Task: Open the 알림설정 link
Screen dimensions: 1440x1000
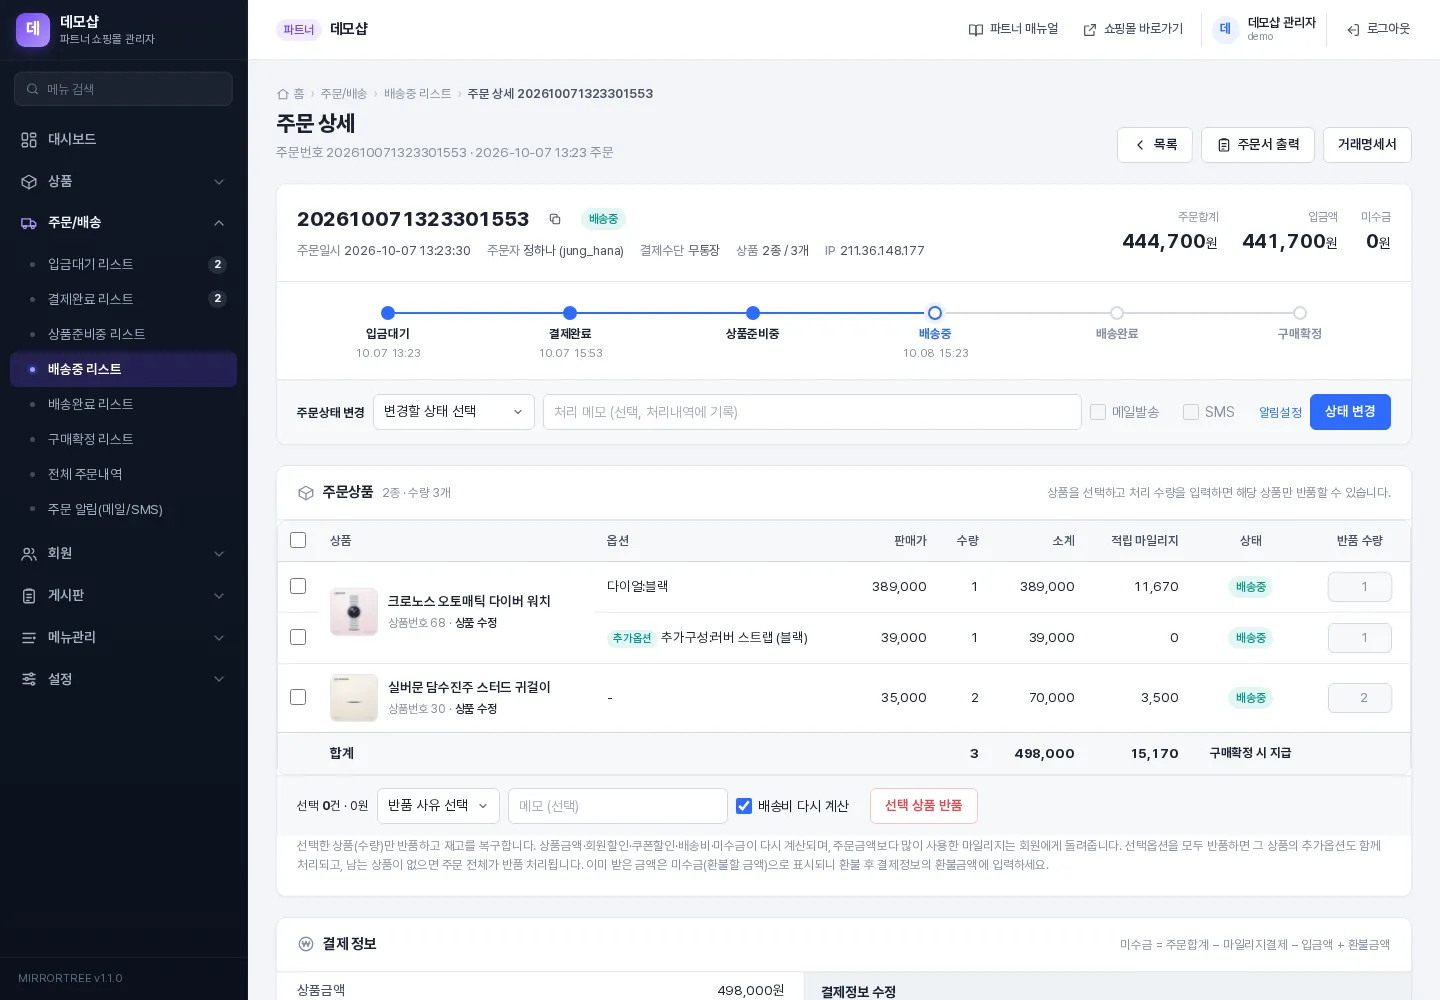Action: click(x=1280, y=413)
